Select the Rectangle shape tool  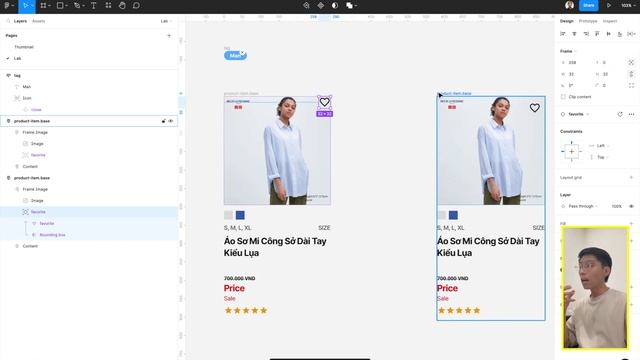pos(60,6)
